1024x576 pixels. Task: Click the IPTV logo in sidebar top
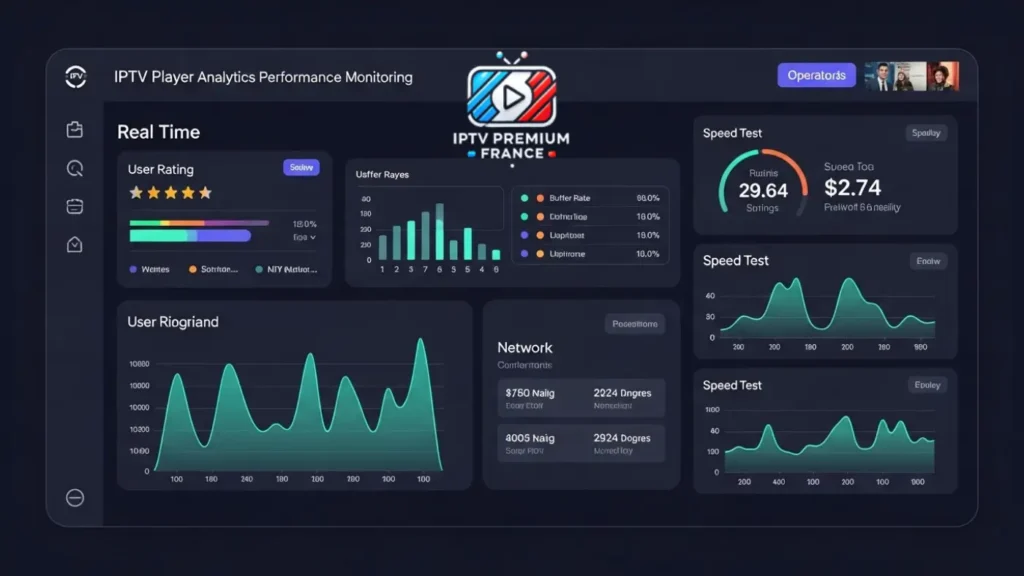(x=75, y=77)
